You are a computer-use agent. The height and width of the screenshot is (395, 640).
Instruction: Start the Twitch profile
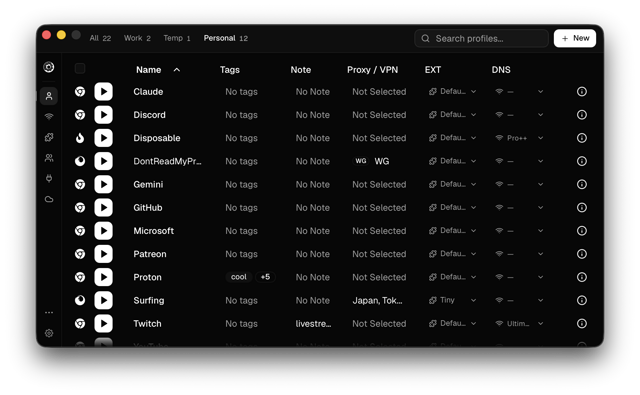click(x=104, y=324)
